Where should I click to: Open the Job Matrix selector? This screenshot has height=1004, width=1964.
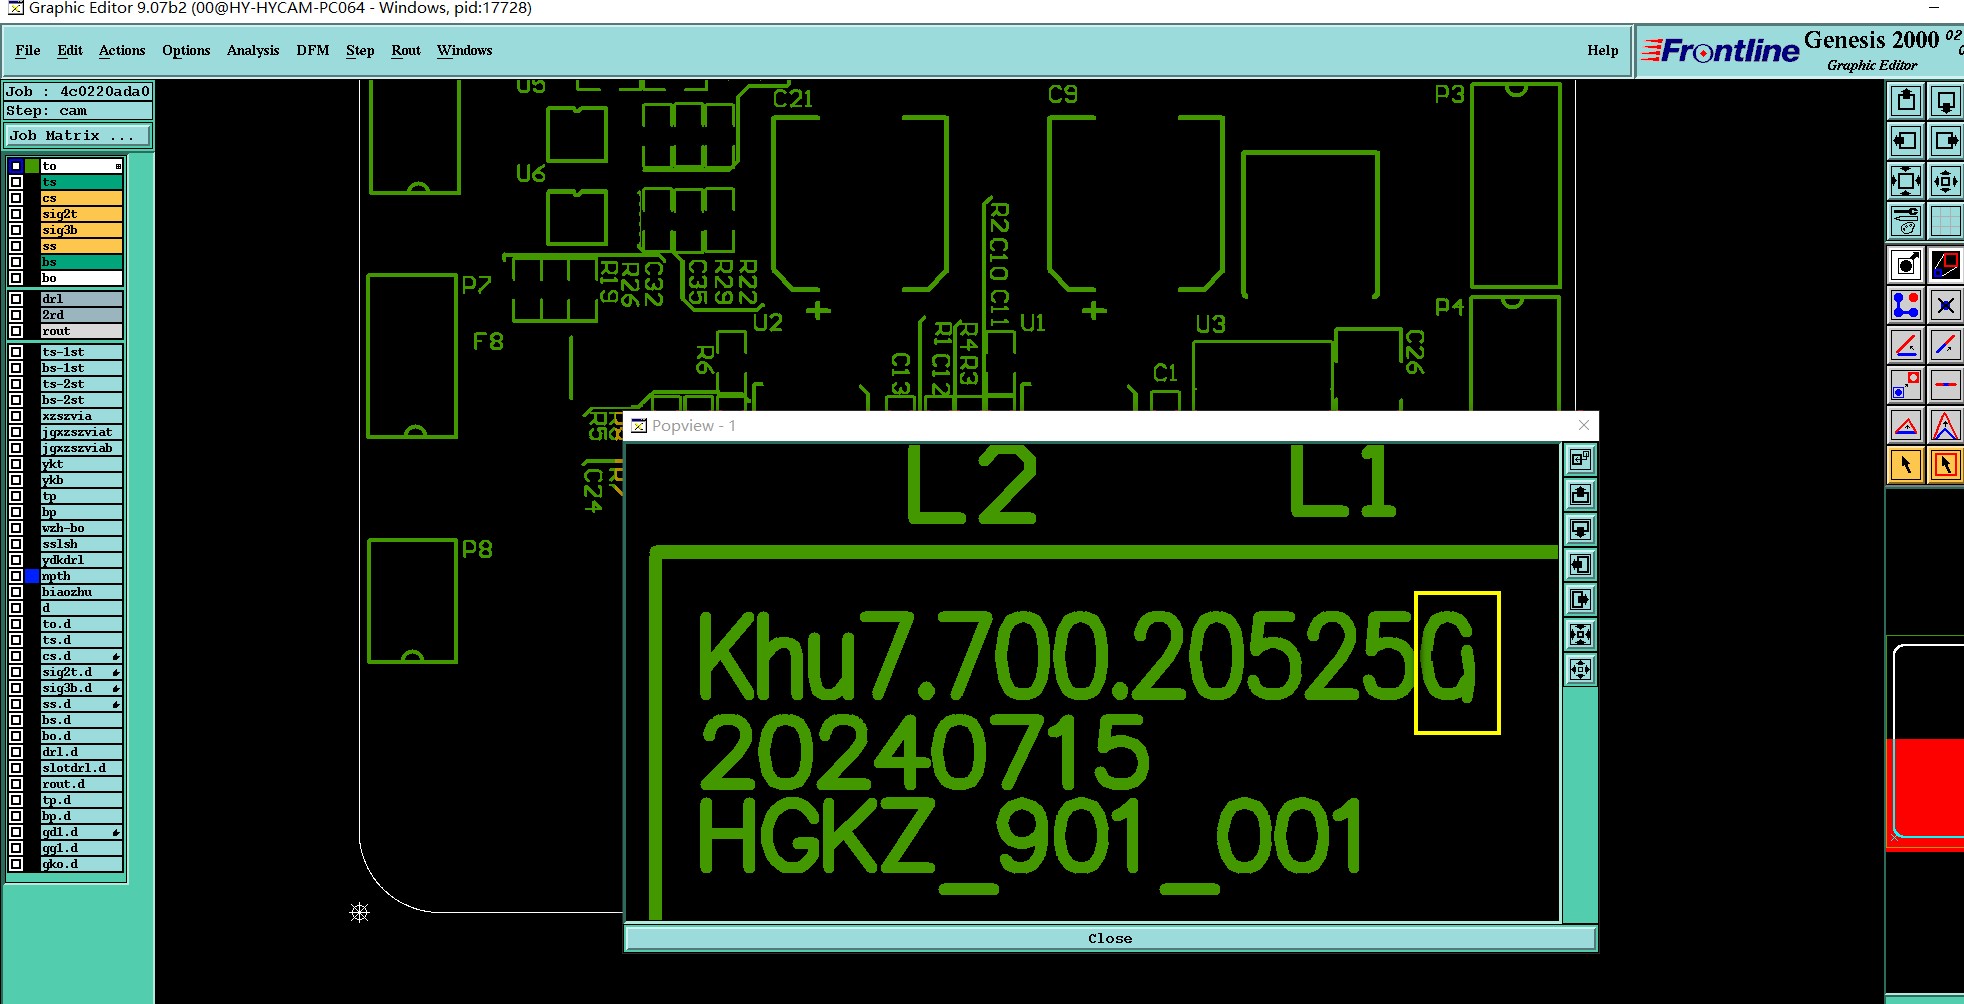pos(78,136)
